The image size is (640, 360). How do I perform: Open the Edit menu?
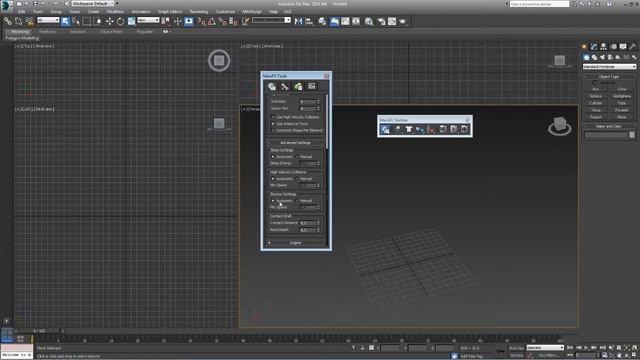[x=22, y=12]
